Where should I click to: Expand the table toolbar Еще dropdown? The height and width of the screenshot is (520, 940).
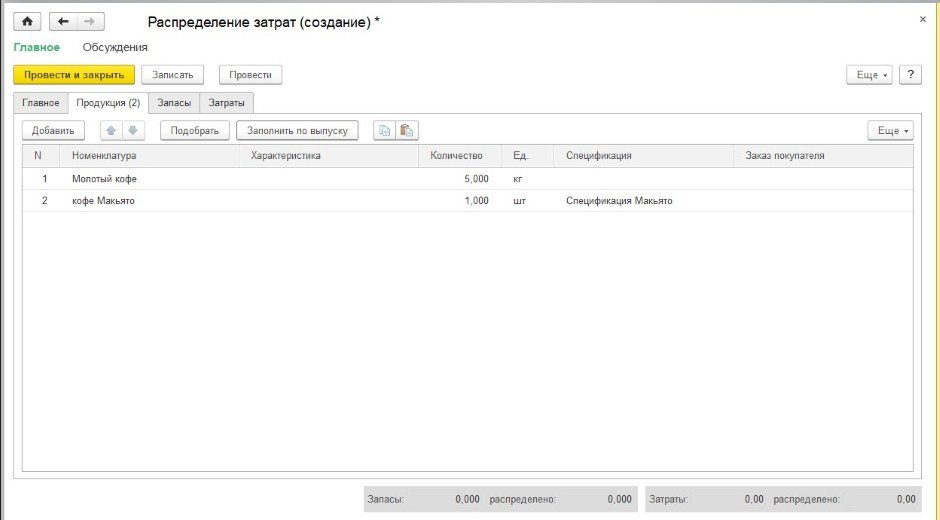click(x=889, y=131)
